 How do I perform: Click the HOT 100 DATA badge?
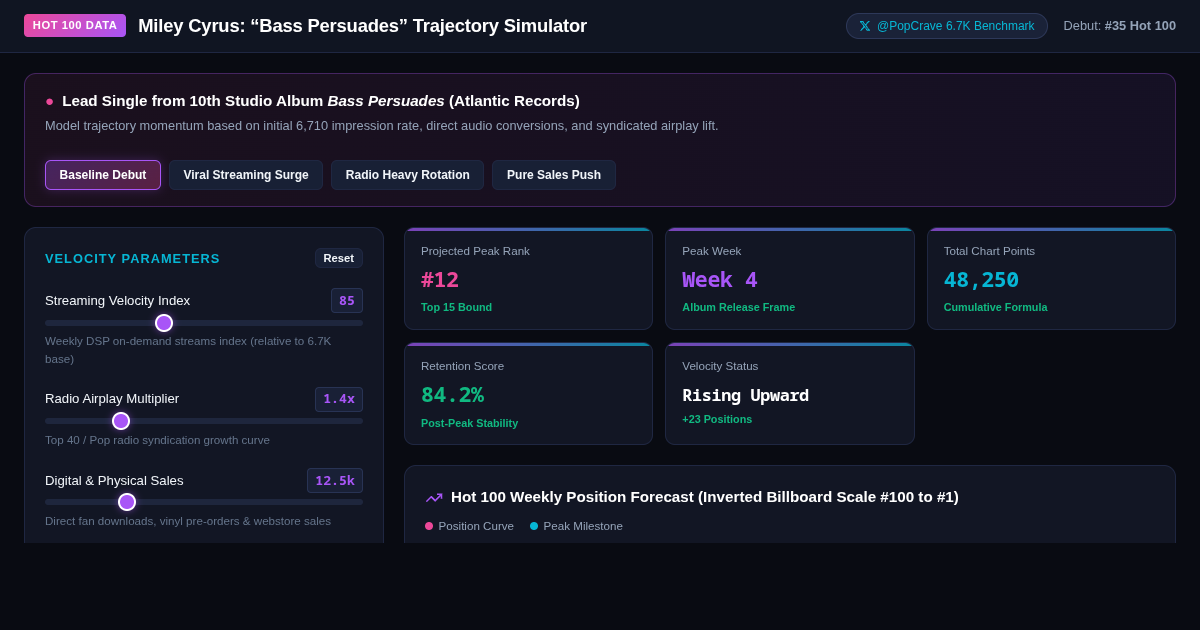(x=75, y=25)
